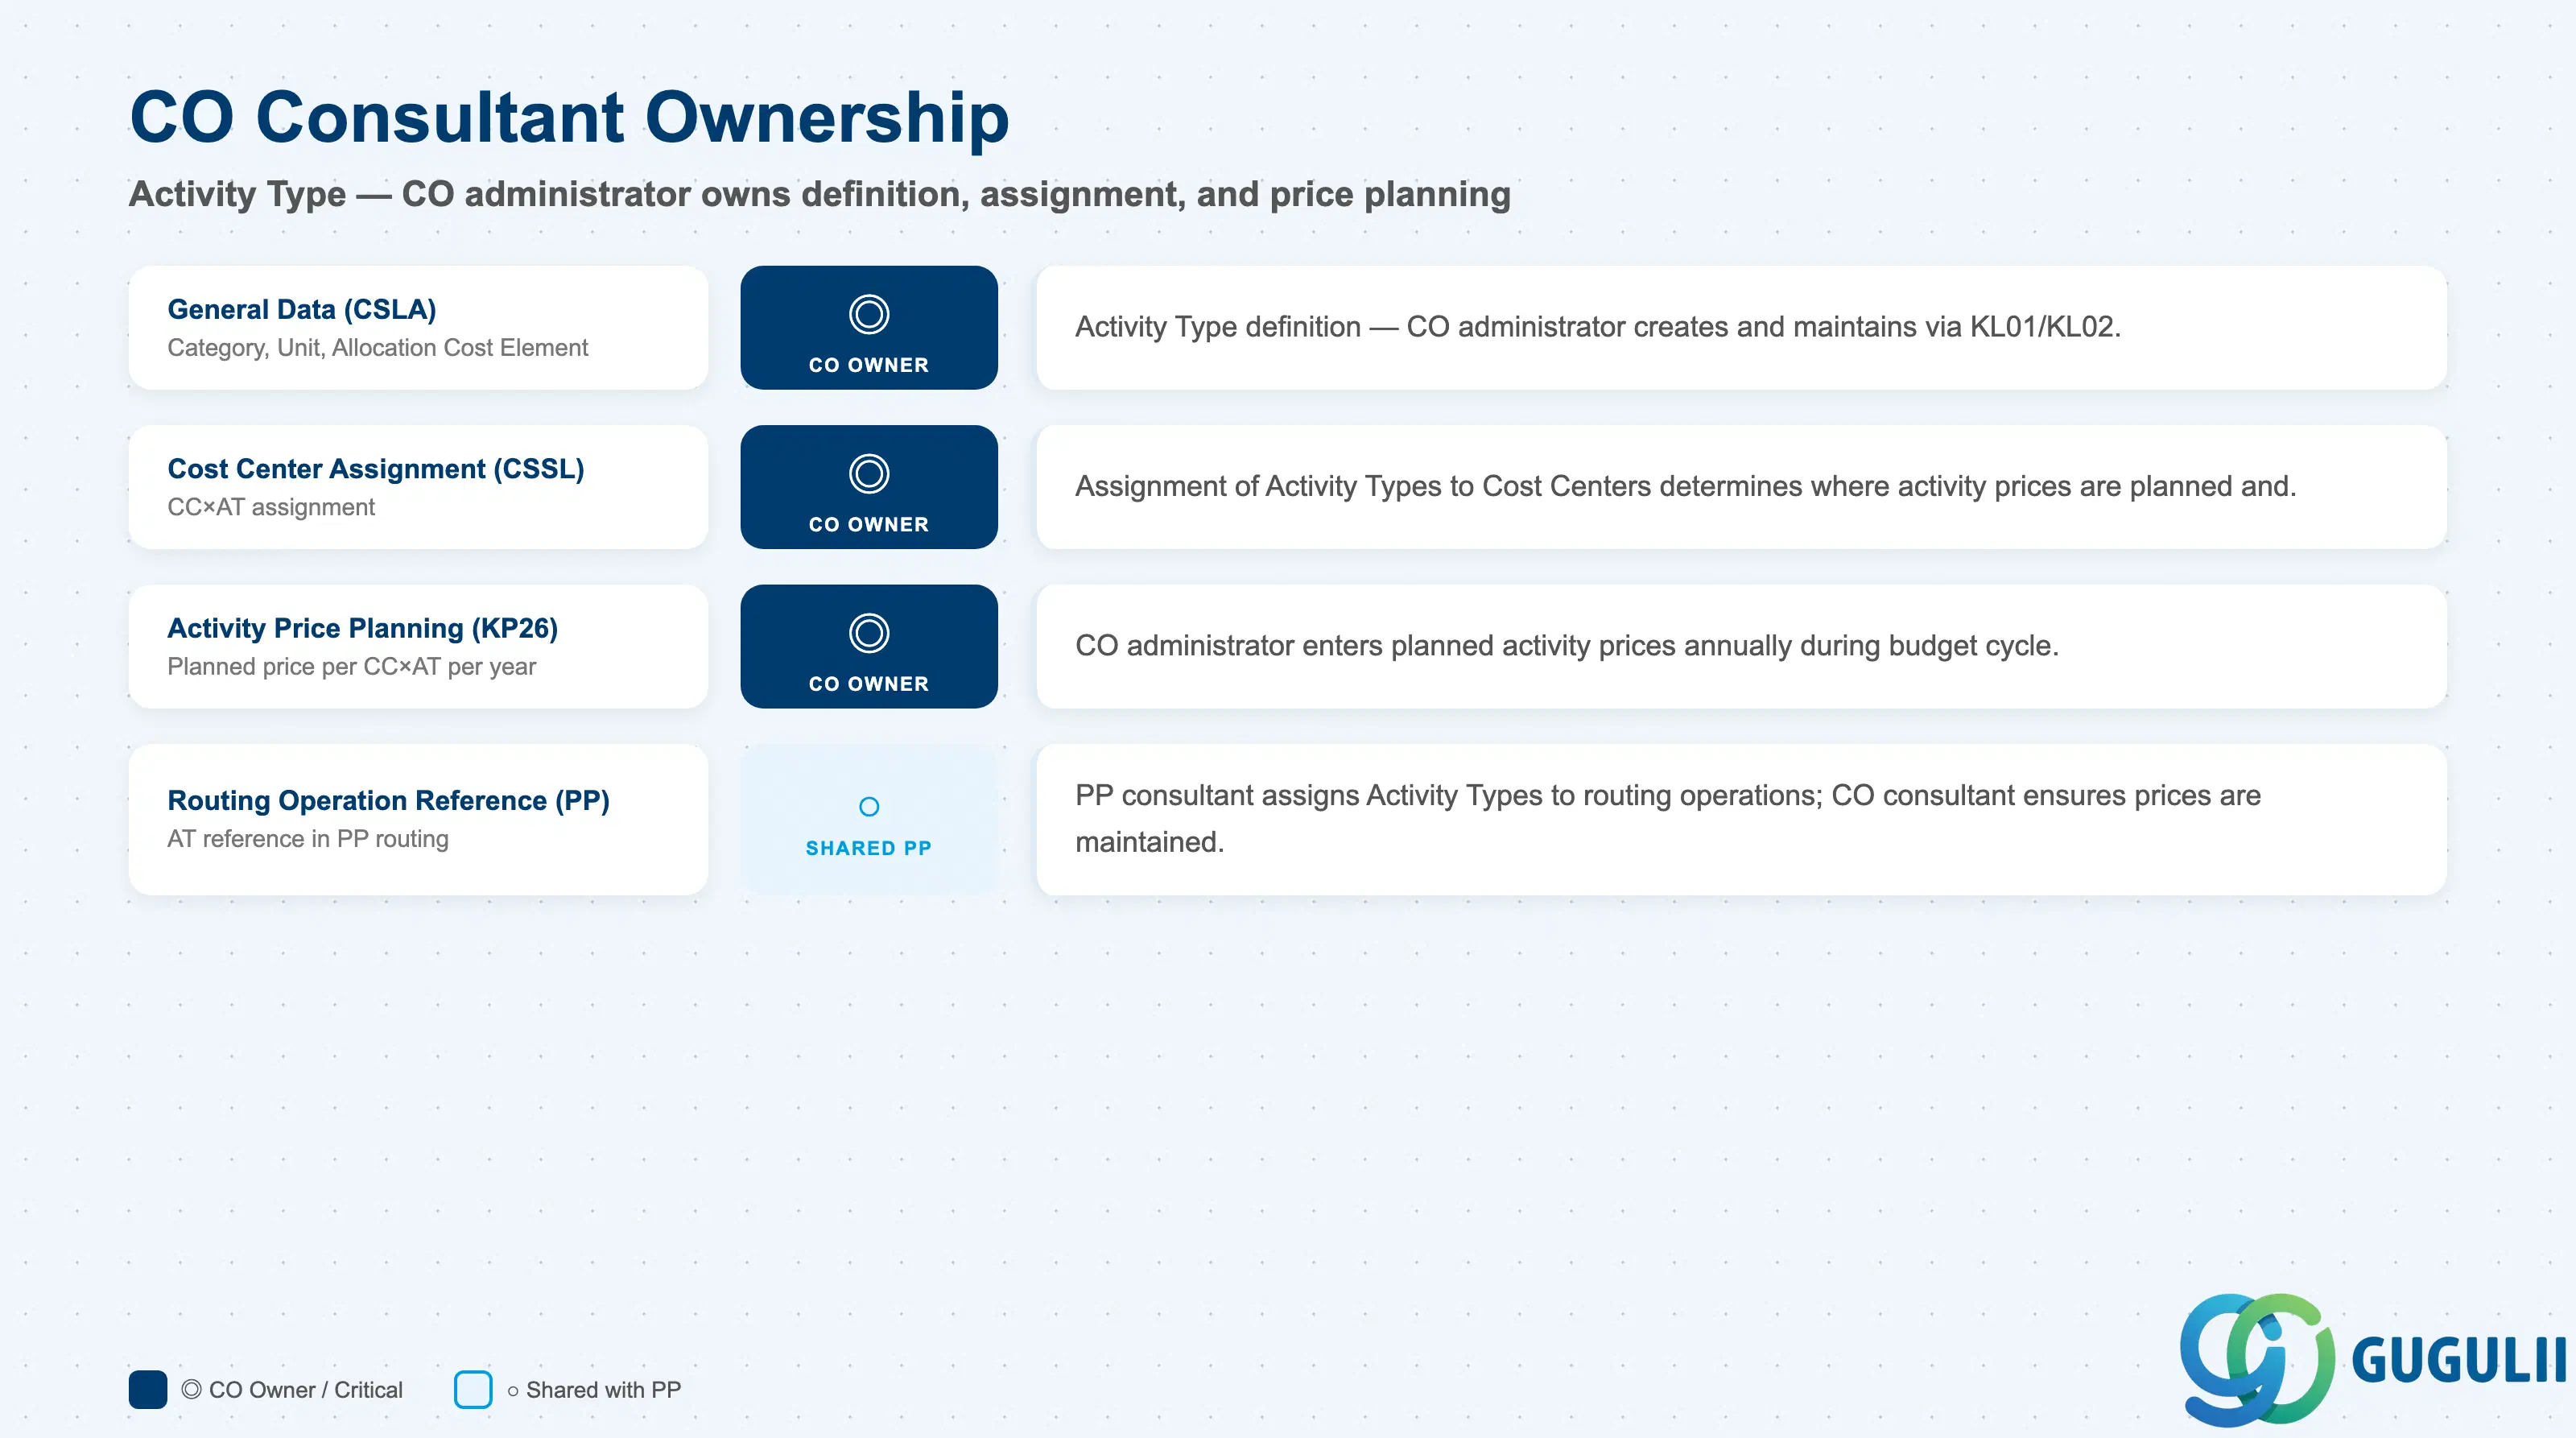
Task: Select the Activity Price Planning (KP26) heading
Action: tap(363, 628)
